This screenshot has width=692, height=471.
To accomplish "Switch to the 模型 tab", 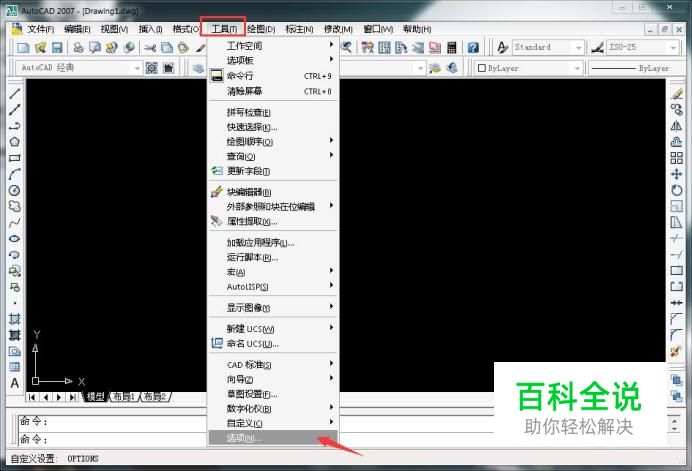I will 95,397.
